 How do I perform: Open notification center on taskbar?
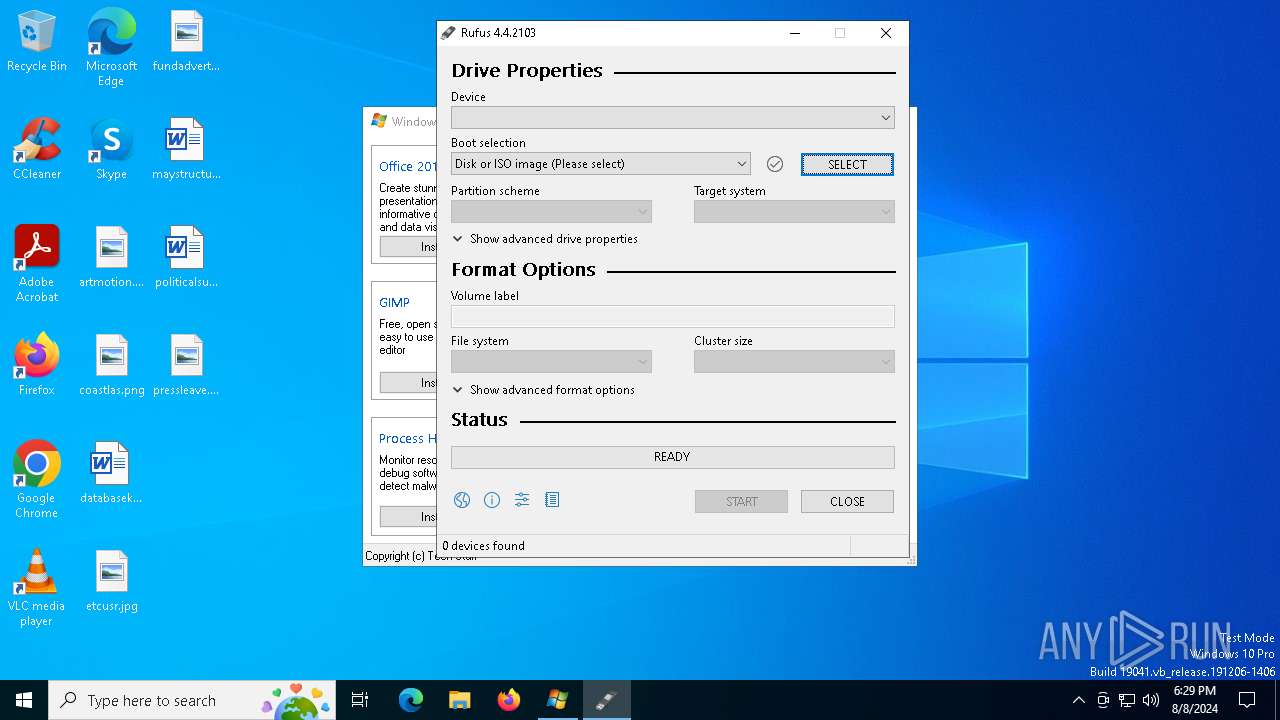(x=1247, y=700)
